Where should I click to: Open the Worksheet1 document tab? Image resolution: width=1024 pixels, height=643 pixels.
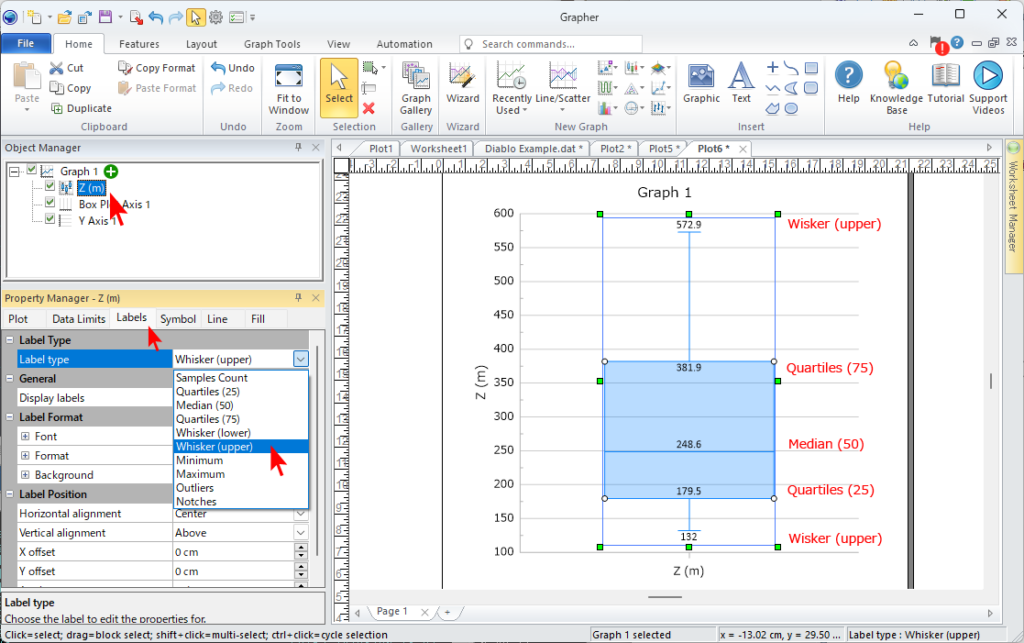(438, 148)
